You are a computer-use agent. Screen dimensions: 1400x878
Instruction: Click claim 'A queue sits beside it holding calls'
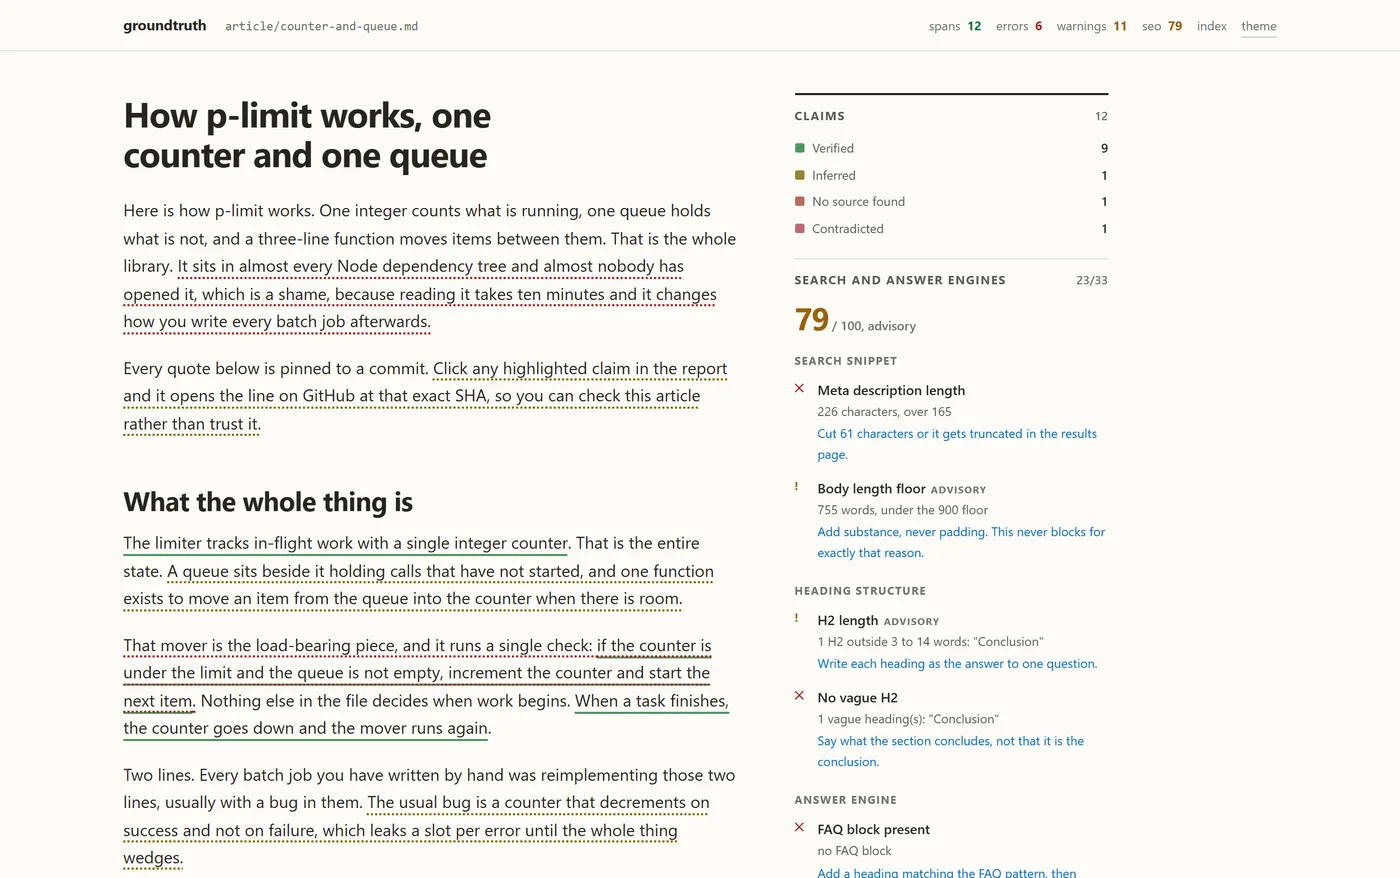point(418,585)
